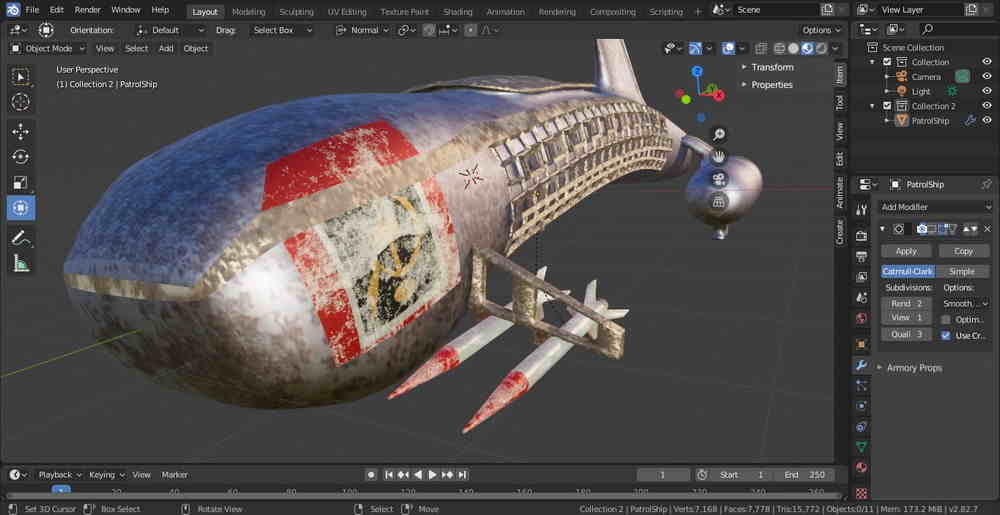The image size is (1000, 515).
Task: Switch to the Sculpting workspace tab
Action: tap(296, 12)
